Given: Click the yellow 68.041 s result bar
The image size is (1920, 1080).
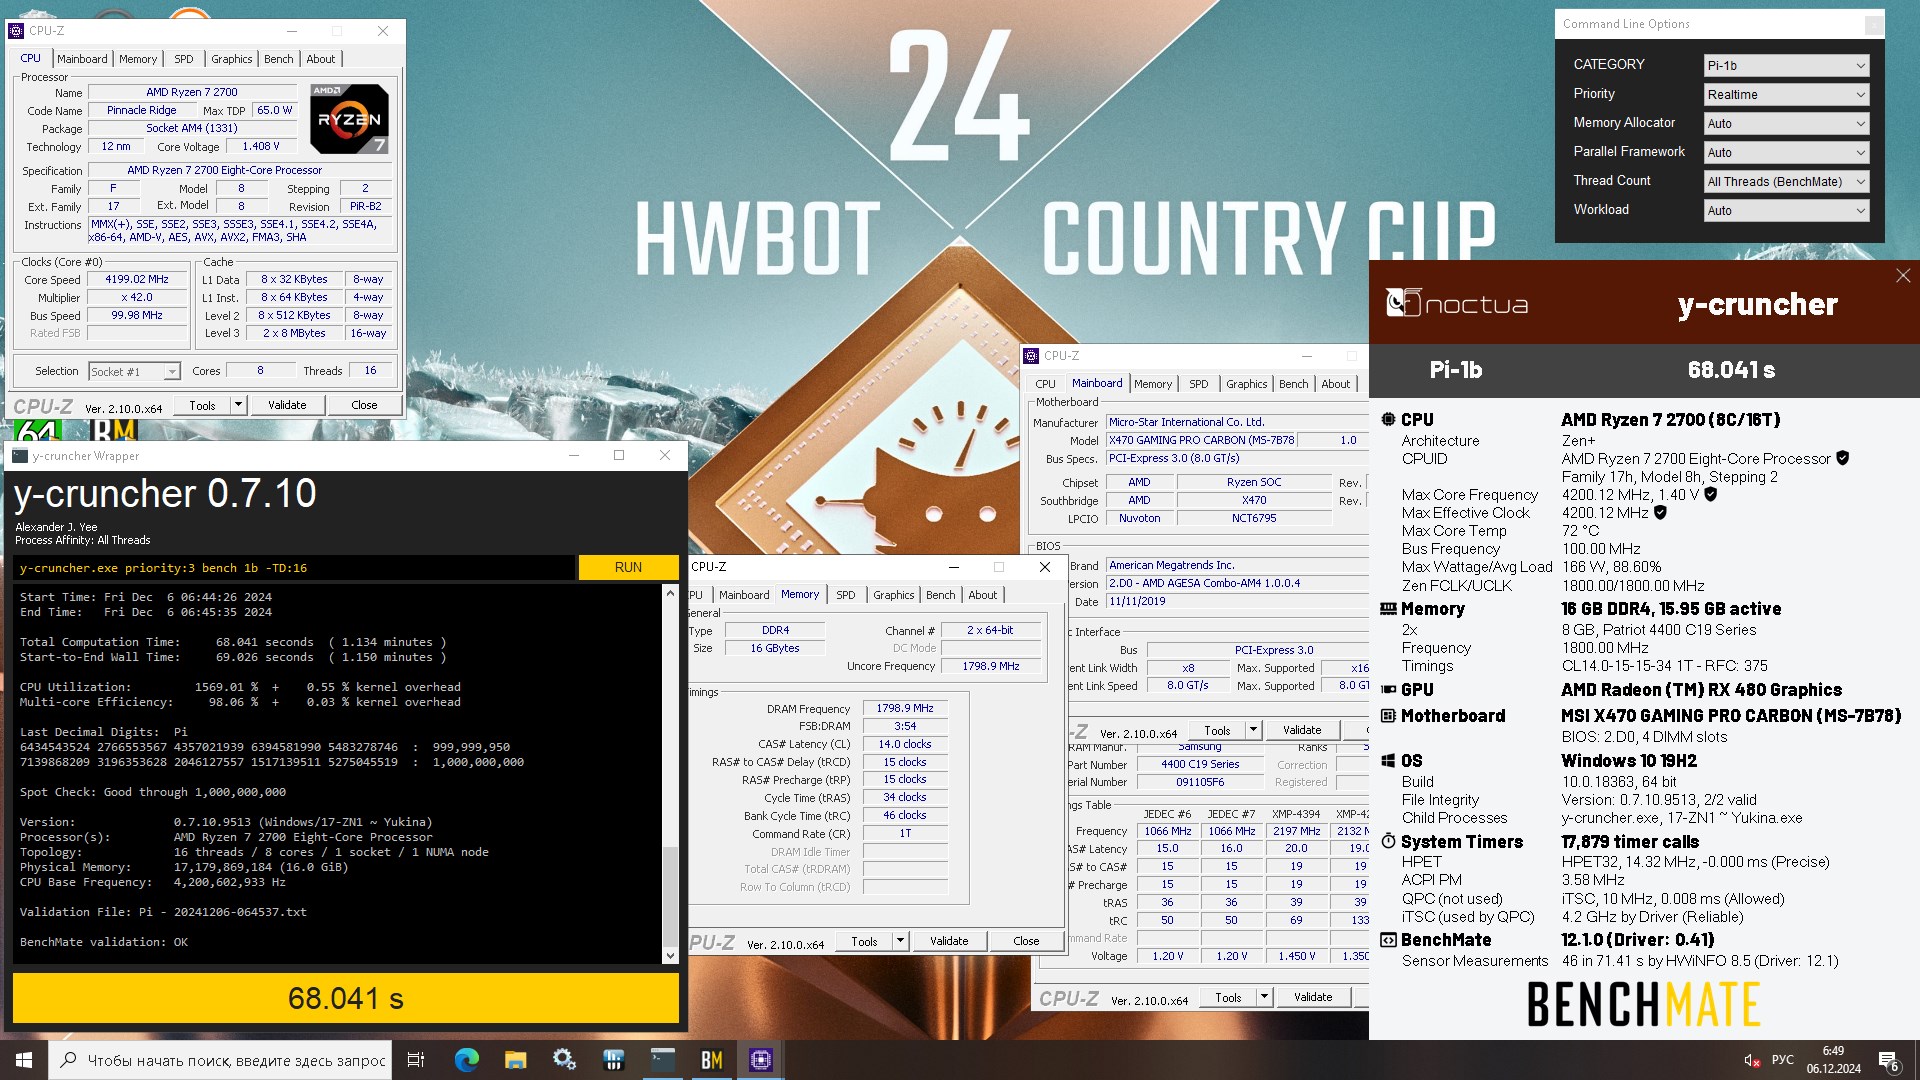Looking at the screenshot, I should (x=345, y=998).
